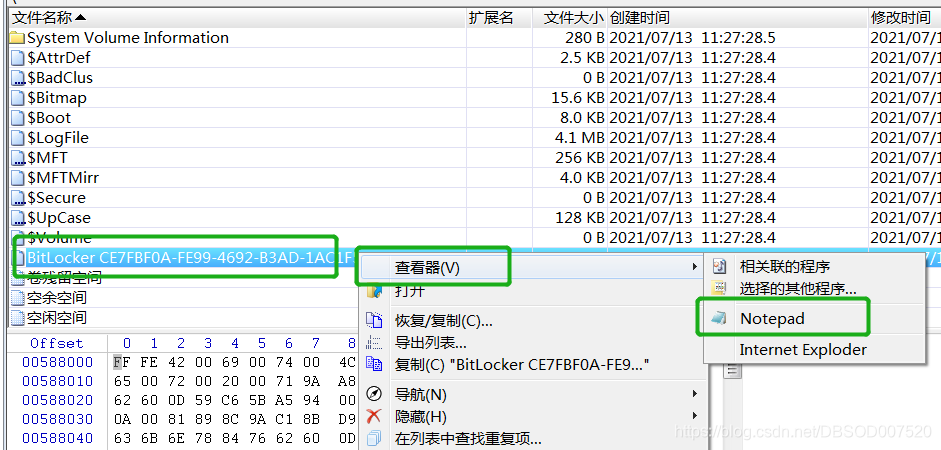Screen dimensions: 941x450
Task: Click the $LogFile file icon
Action: click(x=19, y=138)
